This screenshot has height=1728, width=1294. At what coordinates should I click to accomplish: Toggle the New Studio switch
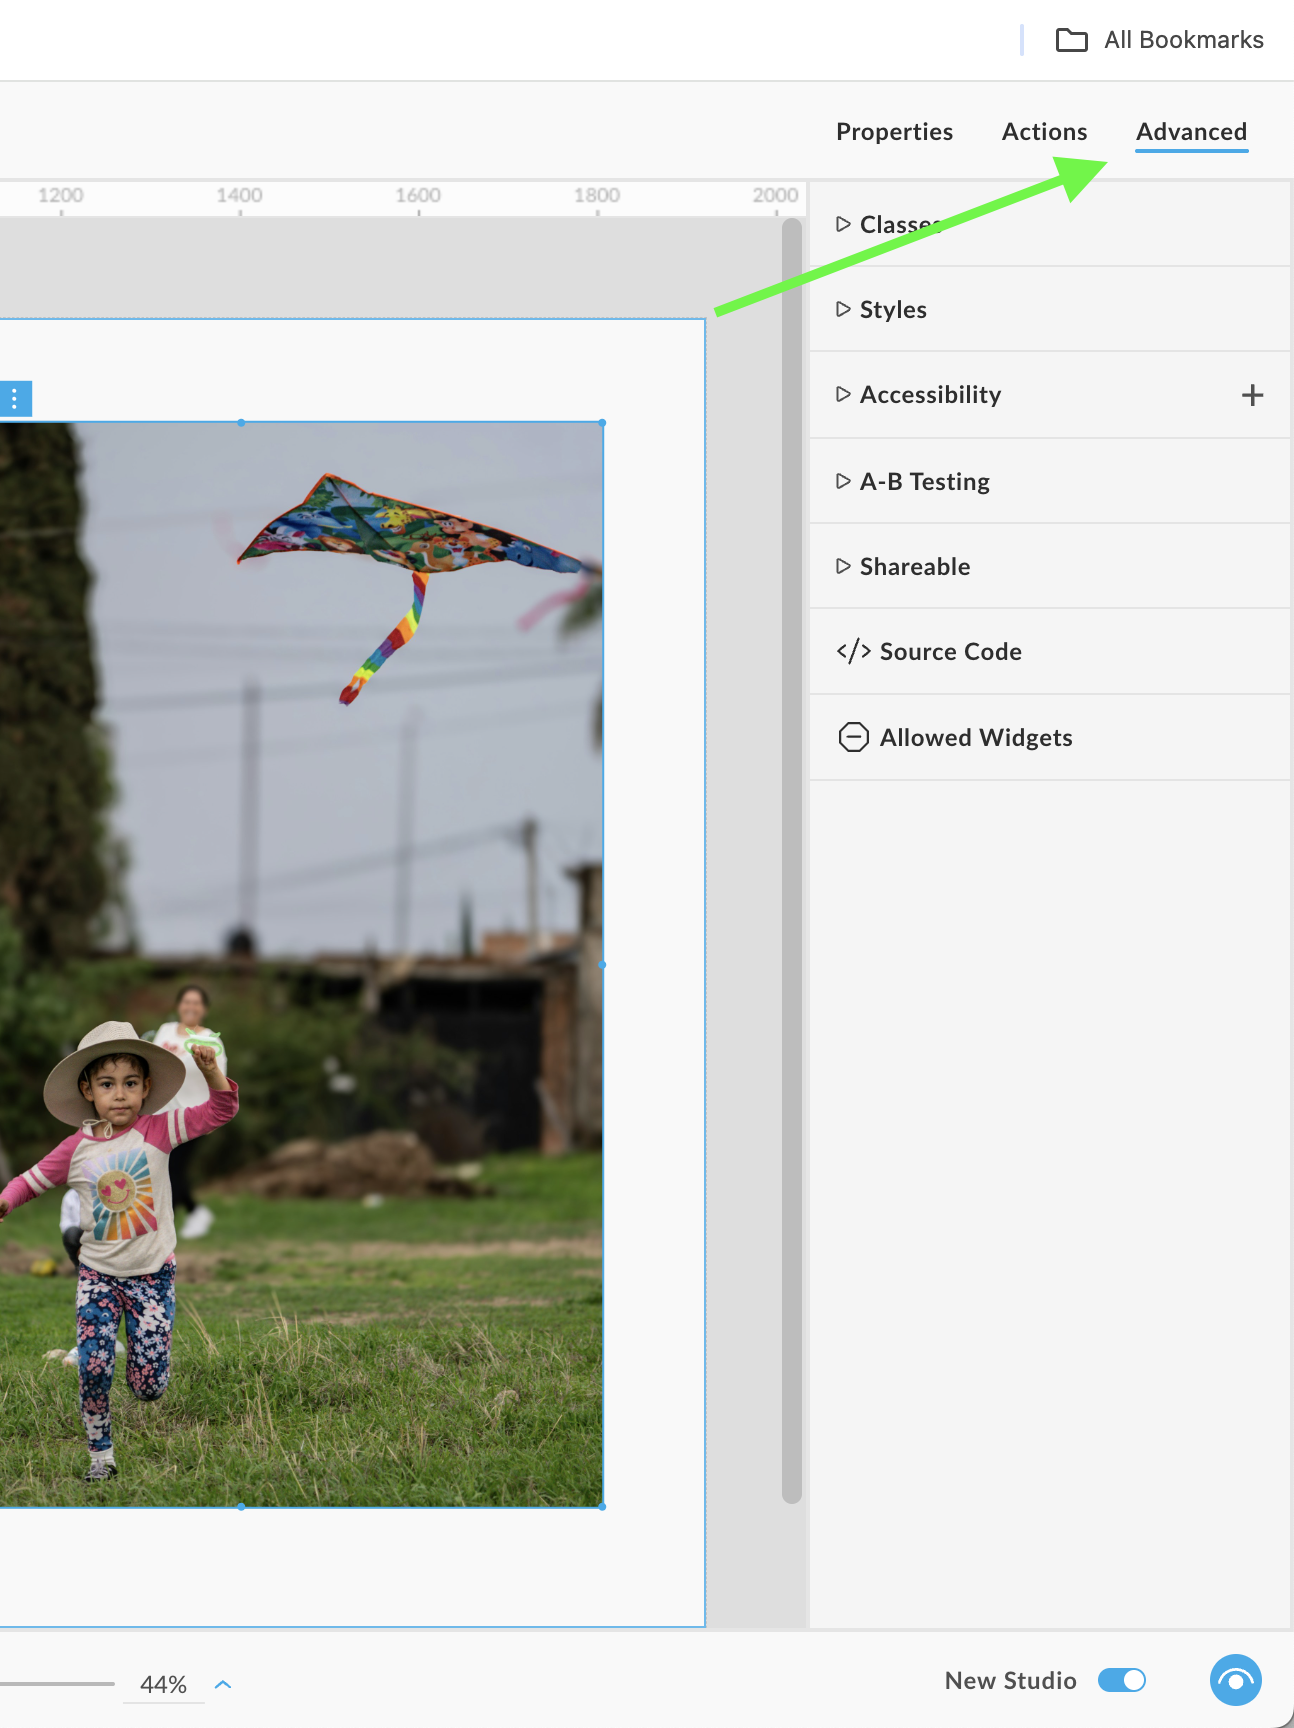point(1121,1680)
